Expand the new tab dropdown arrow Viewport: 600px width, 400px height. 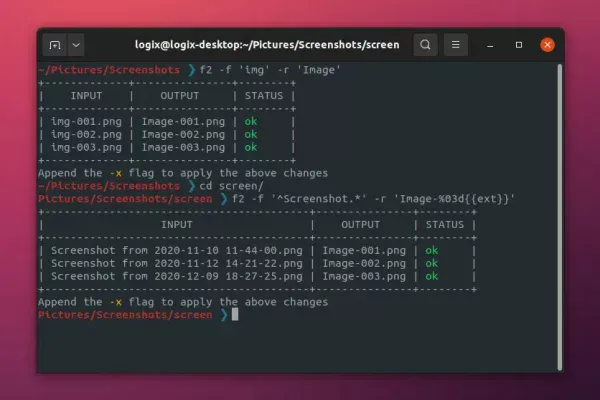pos(76,45)
